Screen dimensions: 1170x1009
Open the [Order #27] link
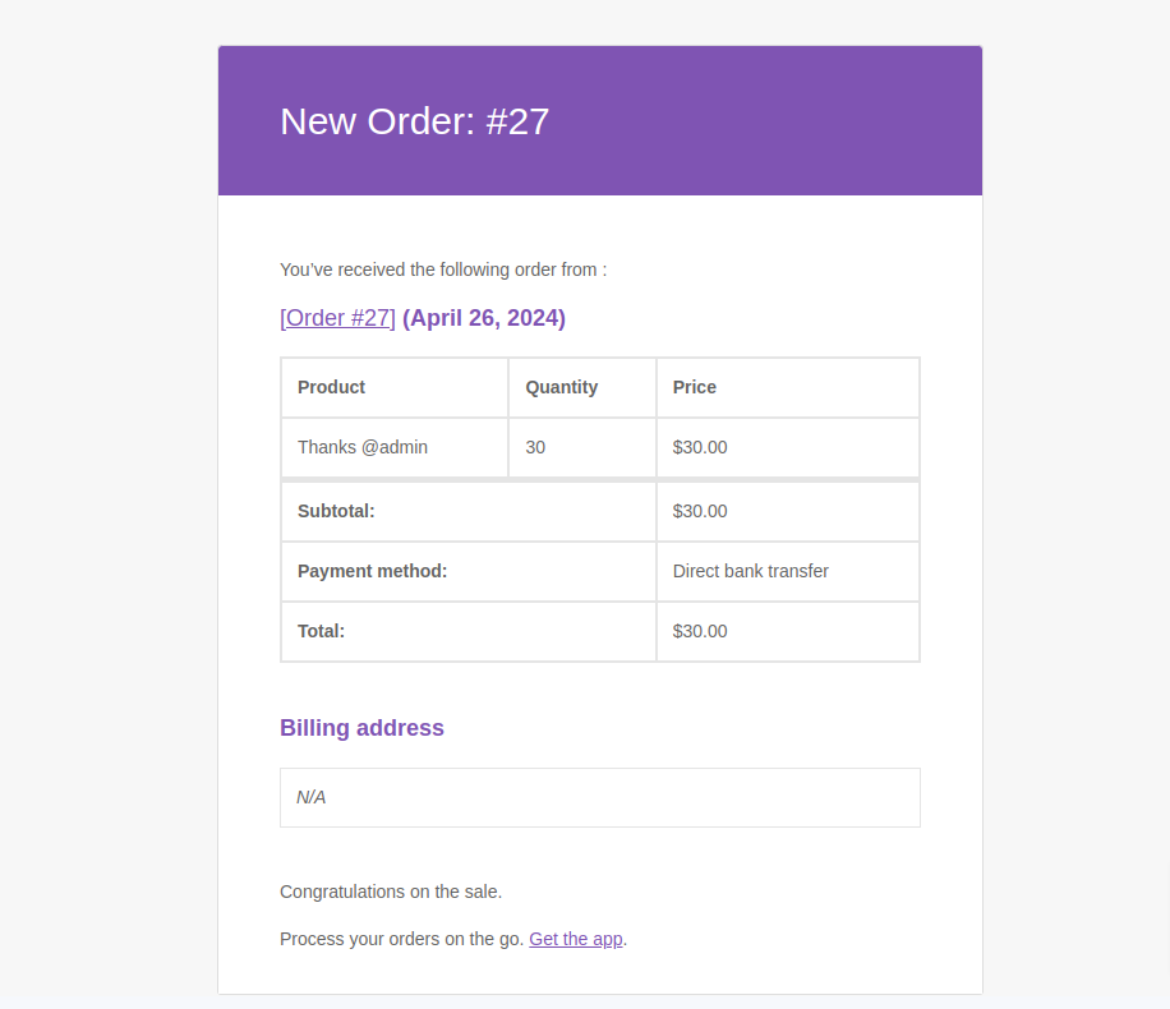[x=337, y=318]
